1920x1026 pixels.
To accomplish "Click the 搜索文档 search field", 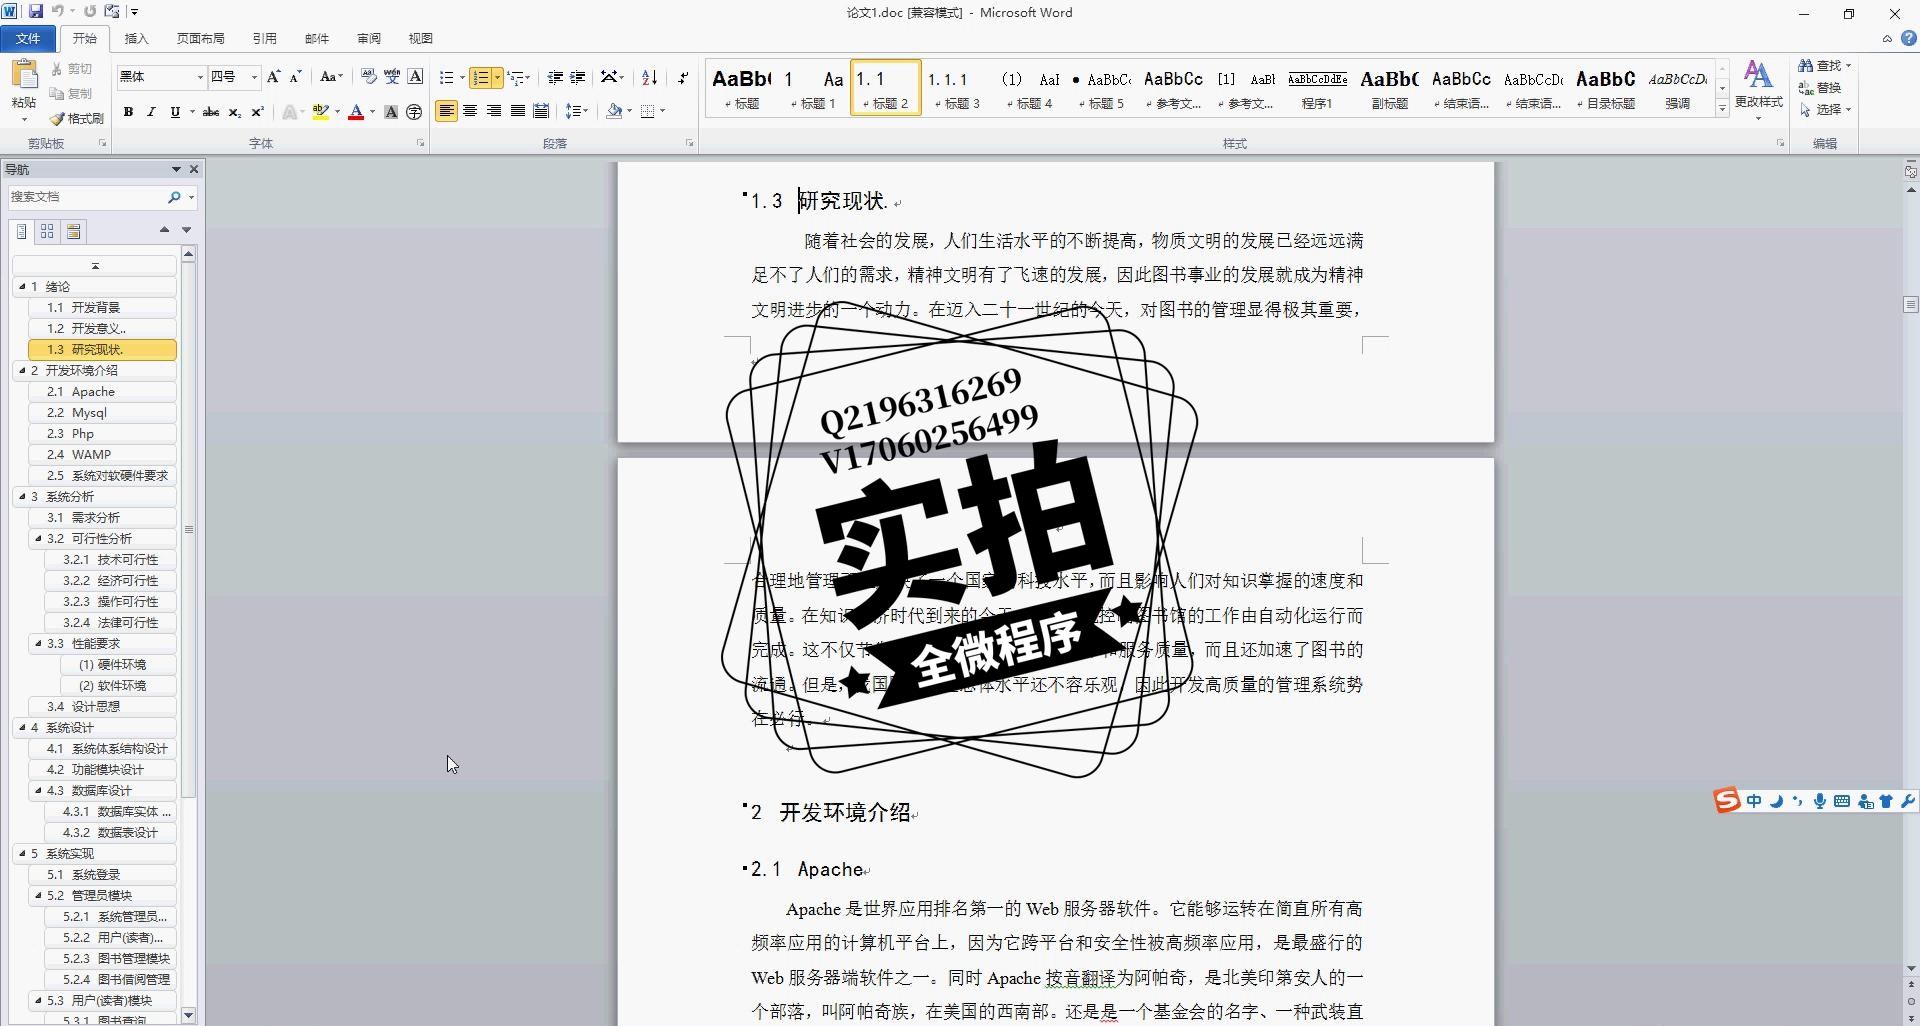I will (x=87, y=197).
